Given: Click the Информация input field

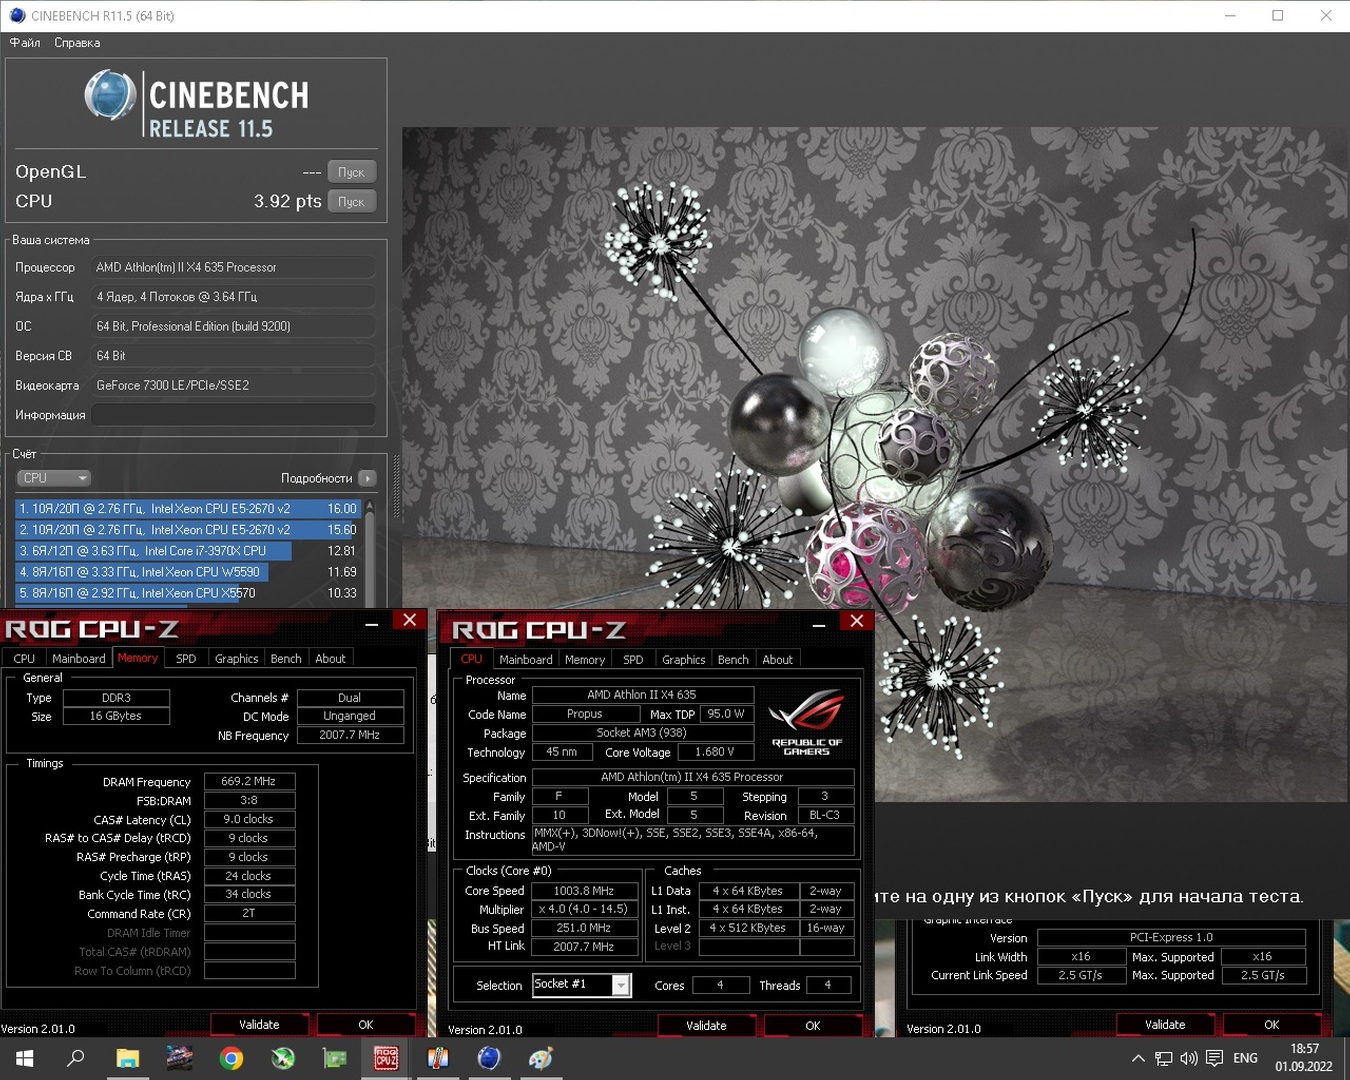Looking at the screenshot, I should [x=234, y=415].
